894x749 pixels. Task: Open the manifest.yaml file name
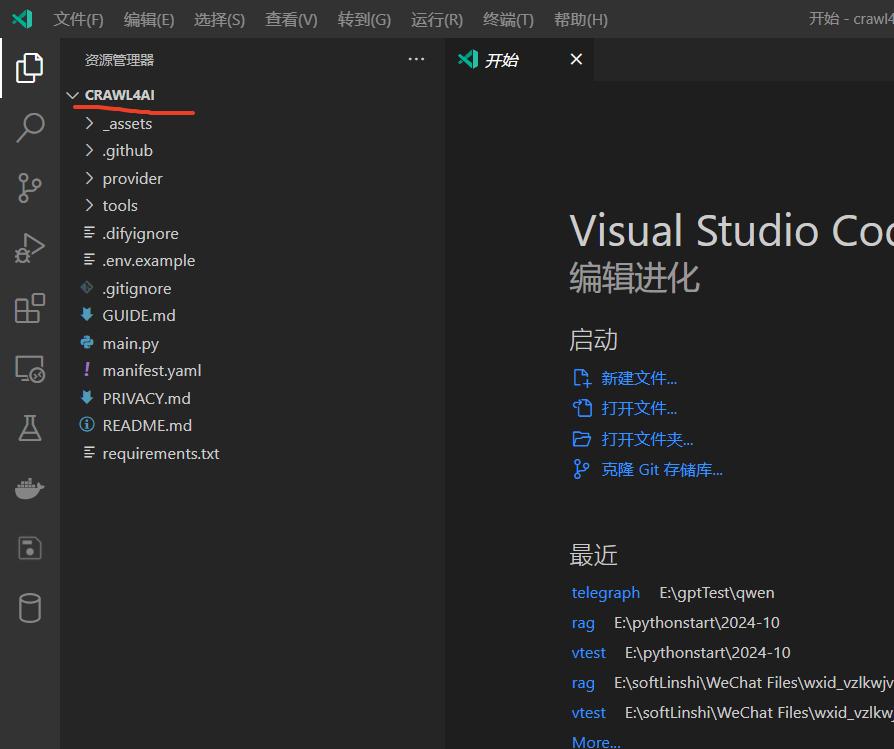pyautogui.click(x=152, y=371)
